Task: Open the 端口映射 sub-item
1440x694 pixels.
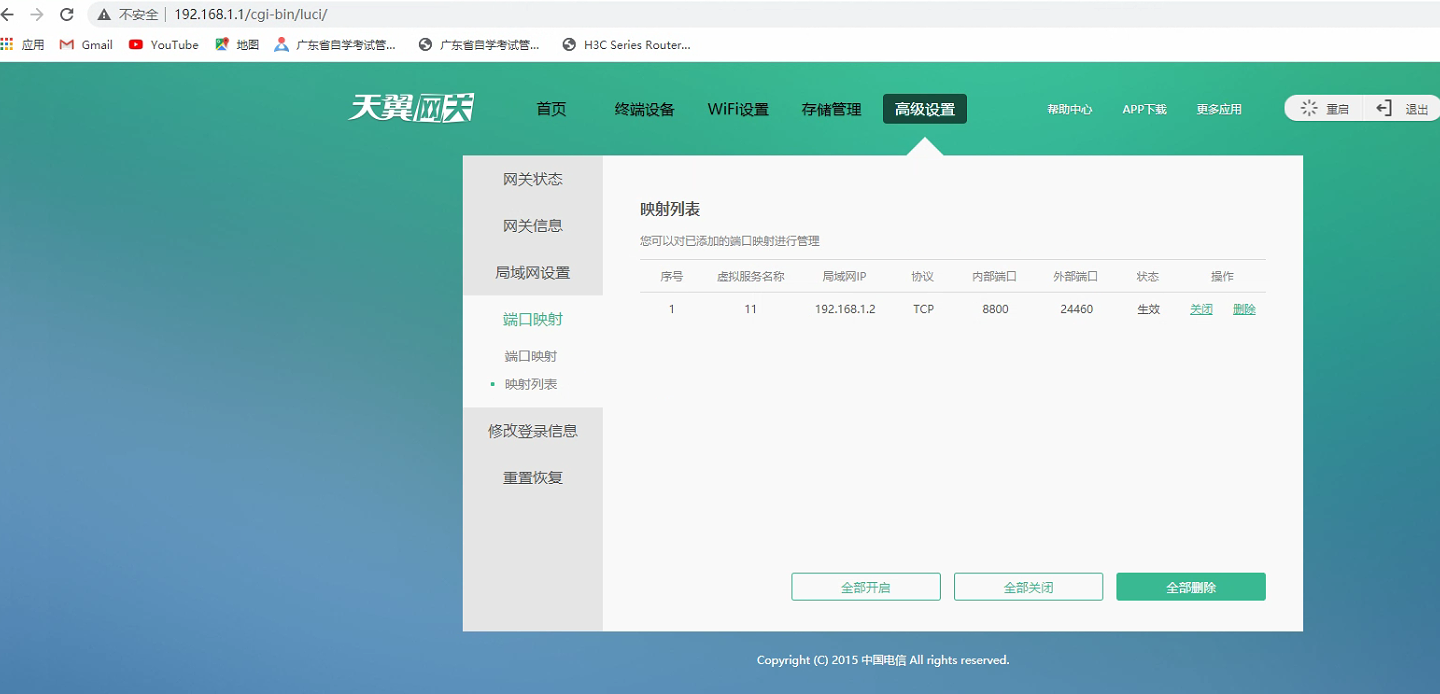Action: [531, 356]
